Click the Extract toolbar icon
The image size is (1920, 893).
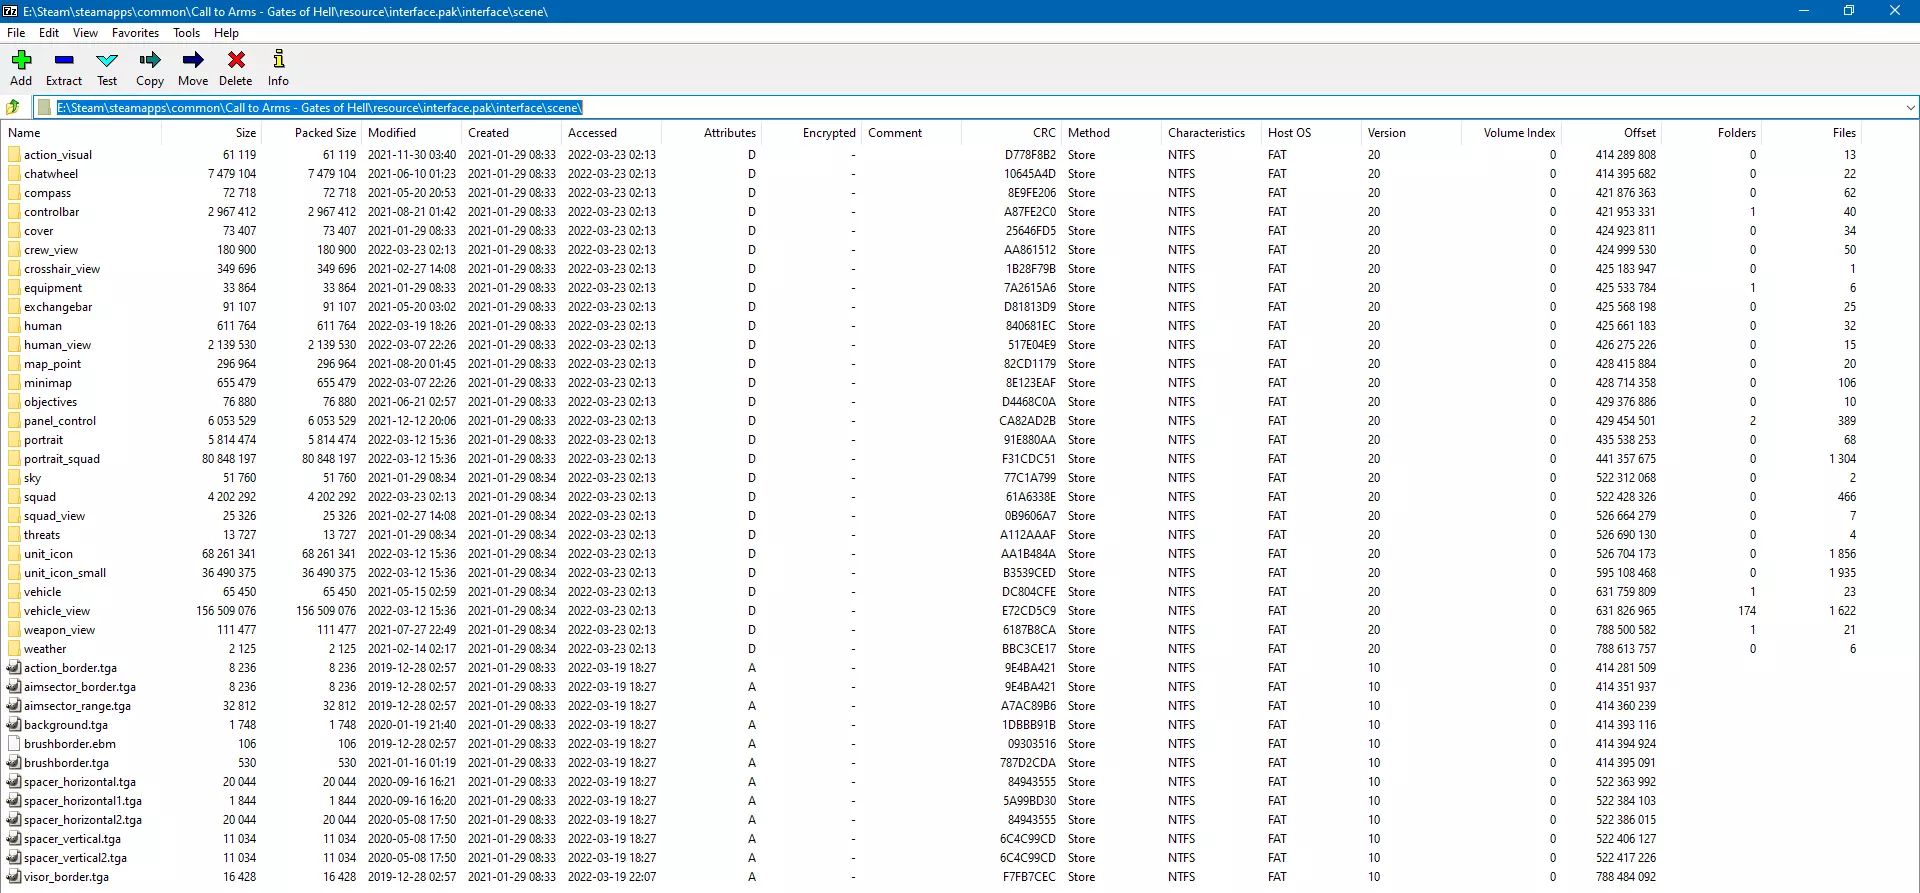click(64, 60)
